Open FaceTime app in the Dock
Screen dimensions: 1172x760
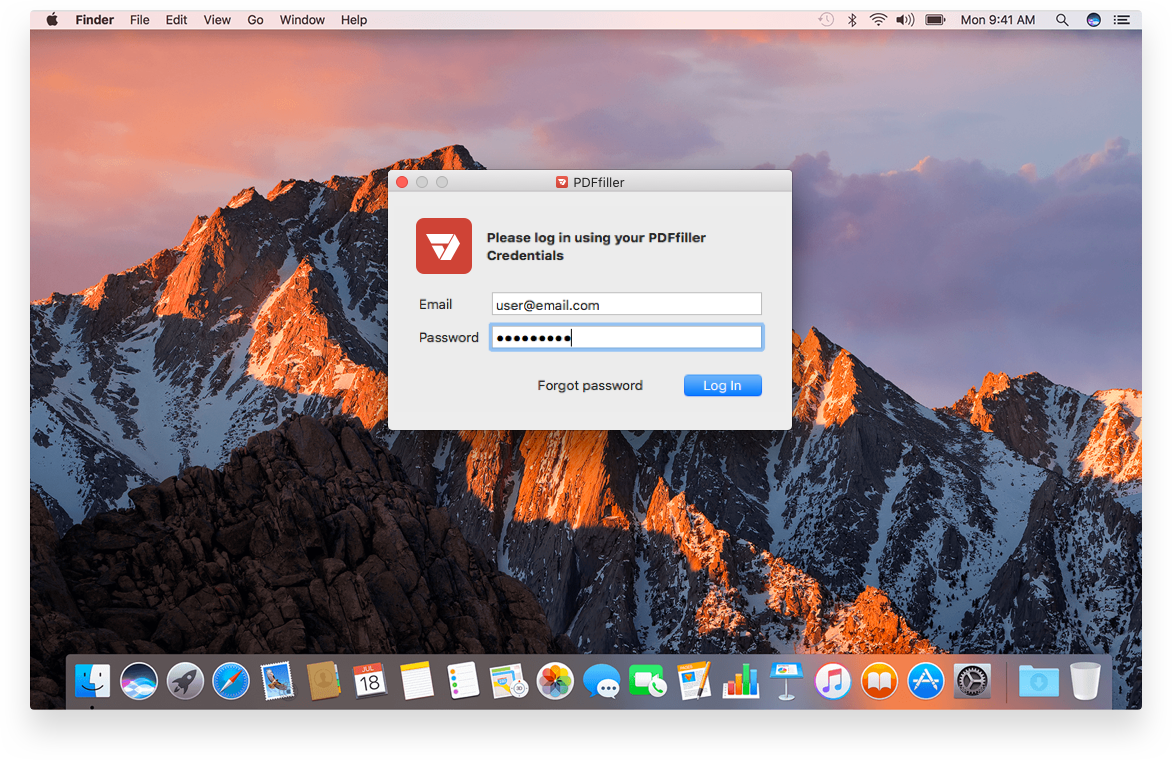click(647, 682)
